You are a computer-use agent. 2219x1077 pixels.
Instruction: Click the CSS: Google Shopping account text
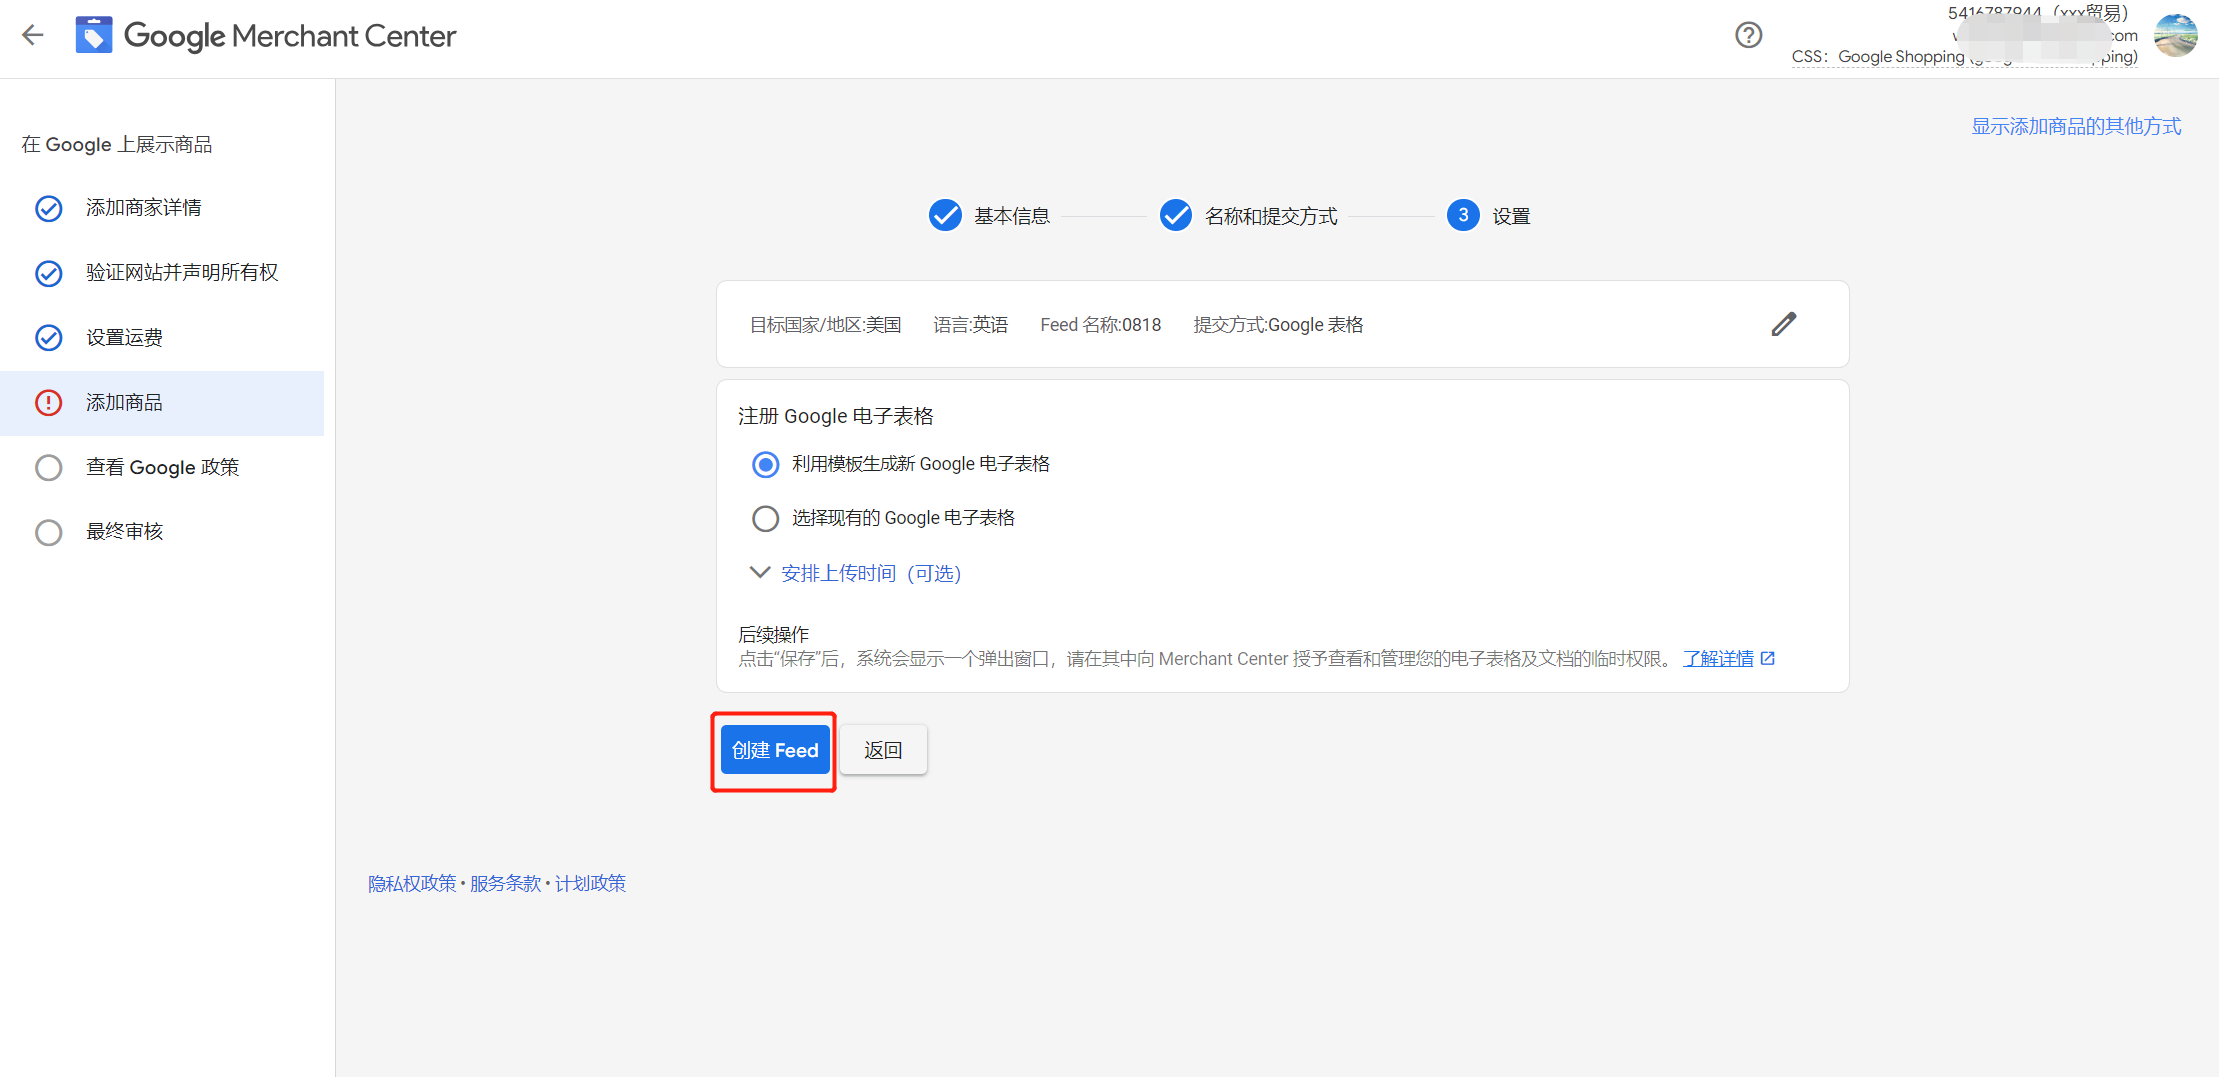[1964, 57]
